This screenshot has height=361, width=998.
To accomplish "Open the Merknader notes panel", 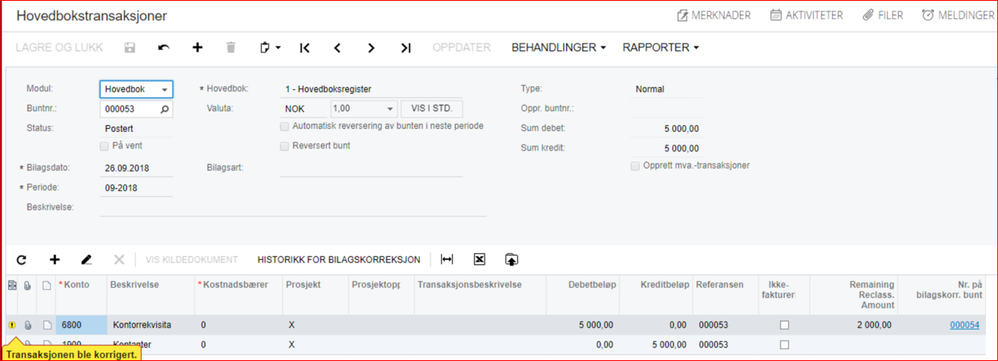I will click(713, 15).
